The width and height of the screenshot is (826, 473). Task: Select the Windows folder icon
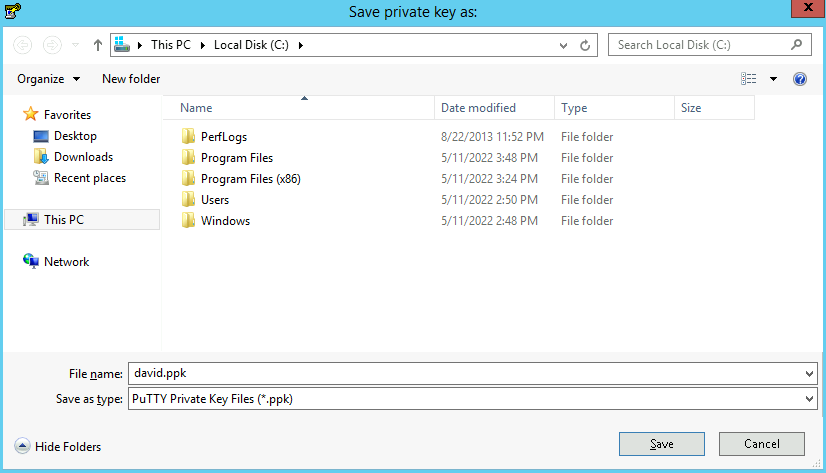tap(188, 221)
